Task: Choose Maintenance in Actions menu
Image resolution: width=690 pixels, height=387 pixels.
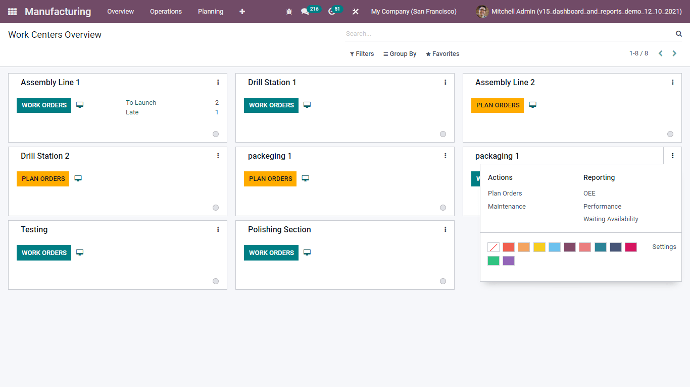Action: click(x=506, y=206)
